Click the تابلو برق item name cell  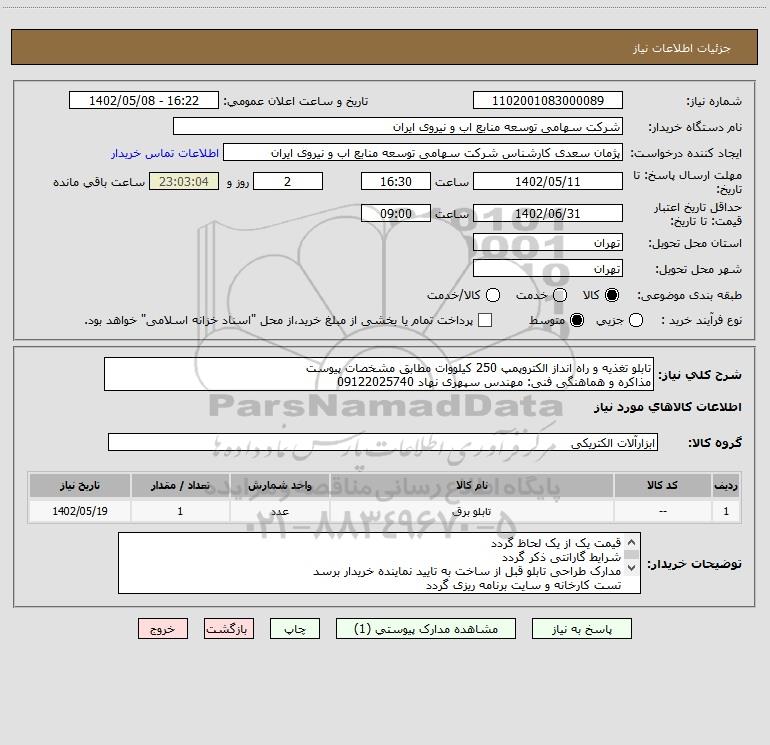coord(471,511)
